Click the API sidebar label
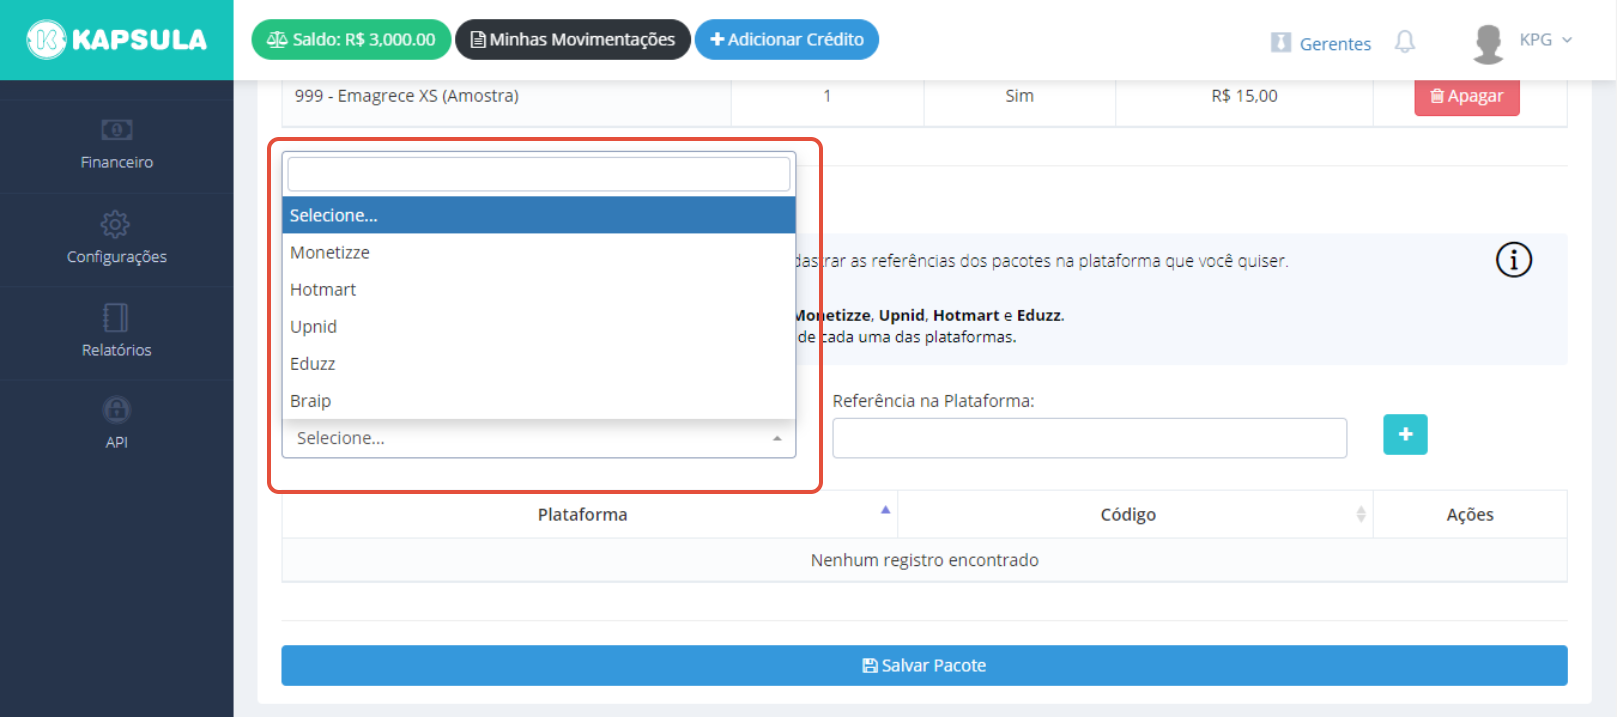The height and width of the screenshot is (717, 1617). click(x=116, y=442)
